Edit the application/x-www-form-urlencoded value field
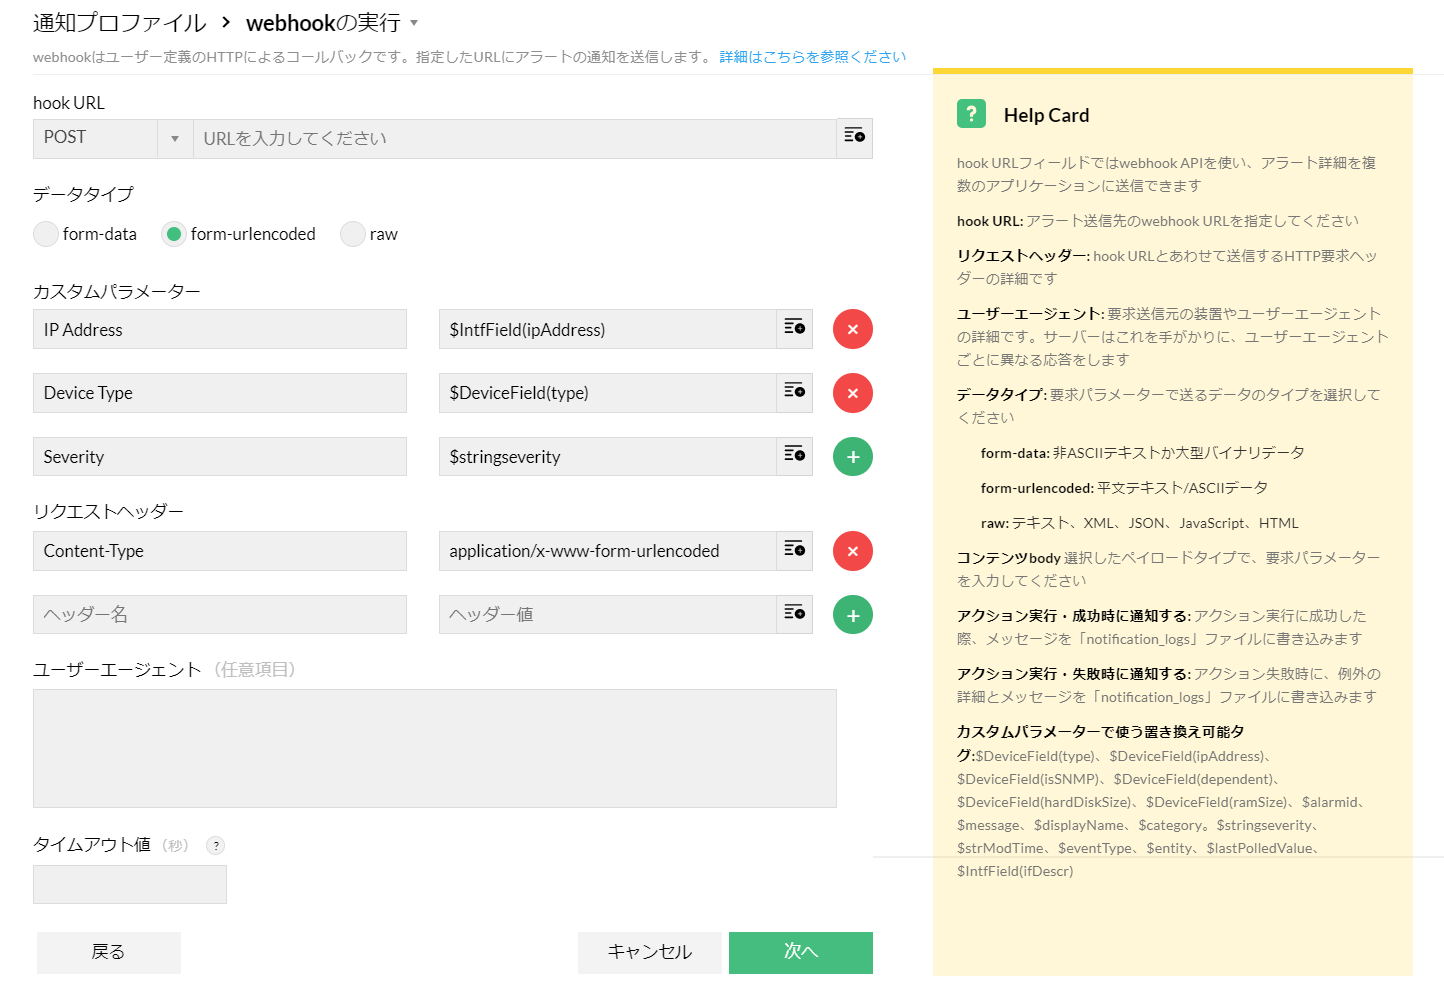 point(608,551)
